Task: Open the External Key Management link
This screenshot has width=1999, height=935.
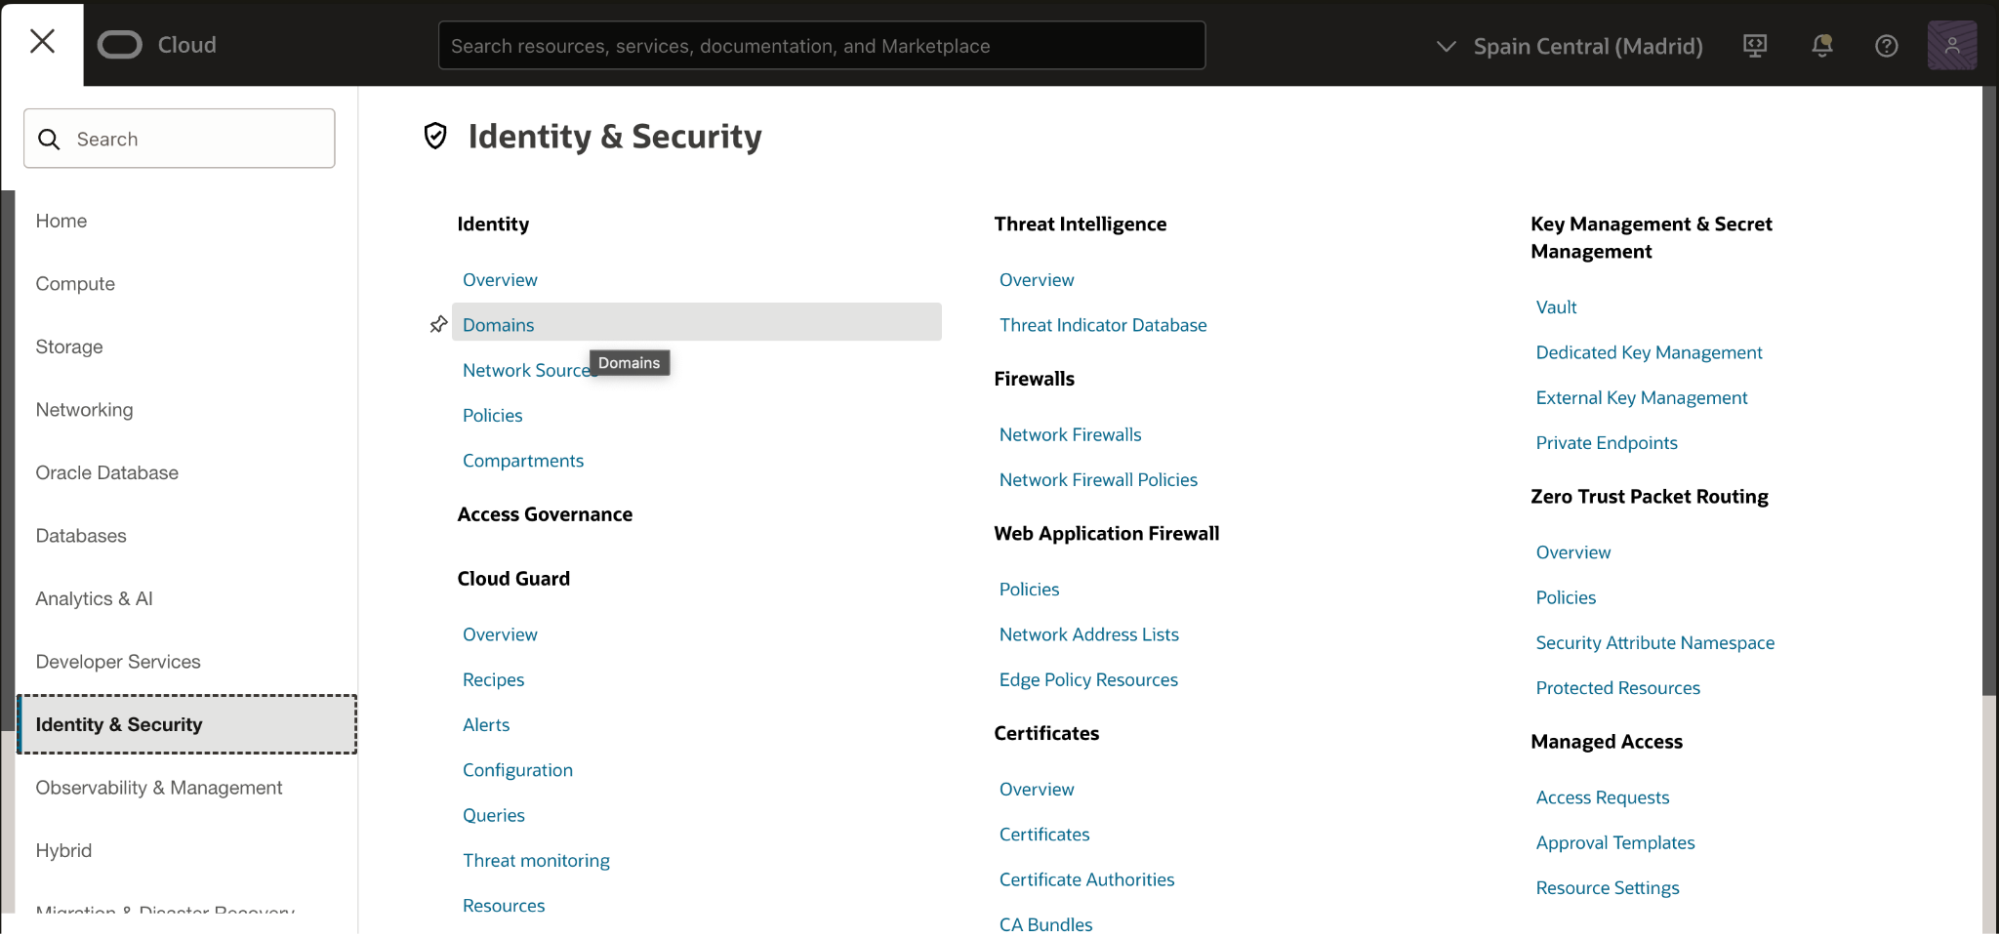Action: [x=1642, y=397]
